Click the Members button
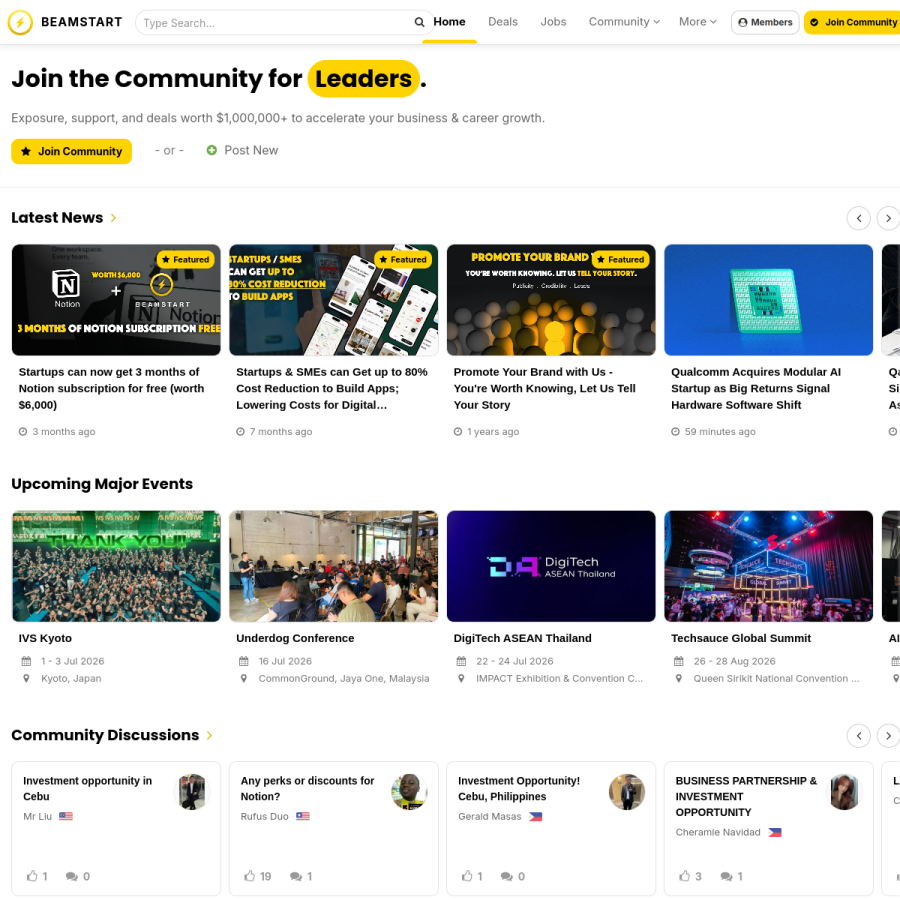 [765, 22]
